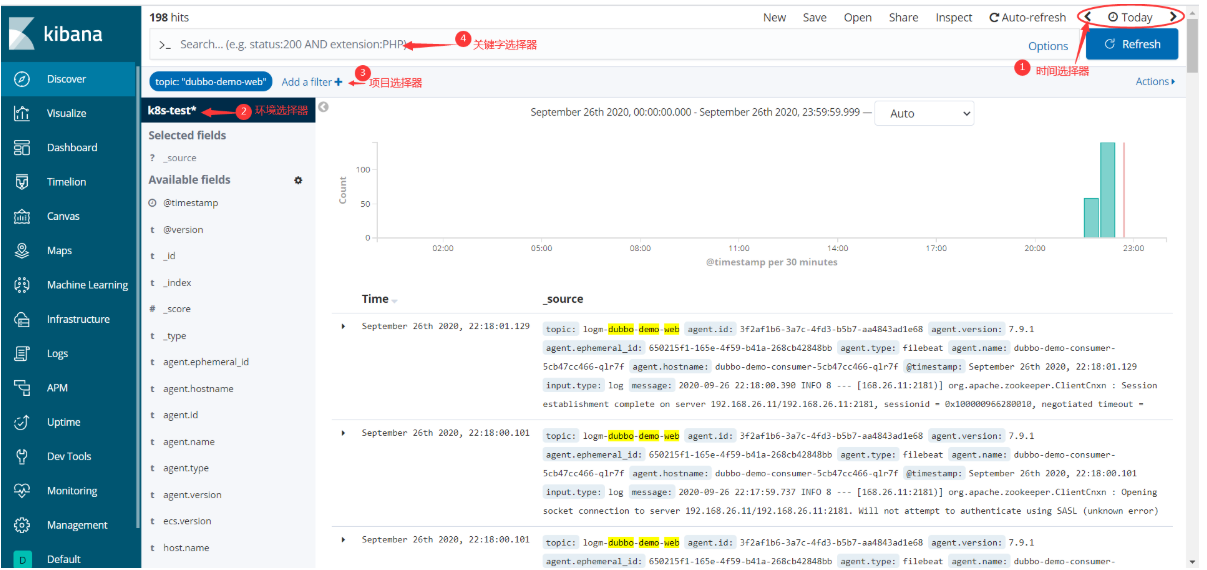Sort by the Time column header
The image size is (1207, 570).
pyautogui.click(x=379, y=299)
